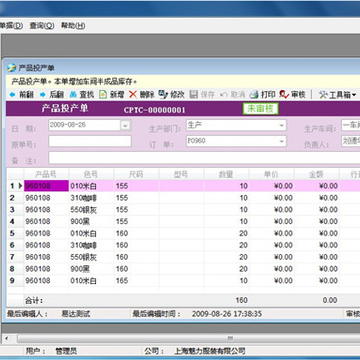Click 310咖啡 color cell in row 6
Viewport: 360px width, 360px height.
91,245
